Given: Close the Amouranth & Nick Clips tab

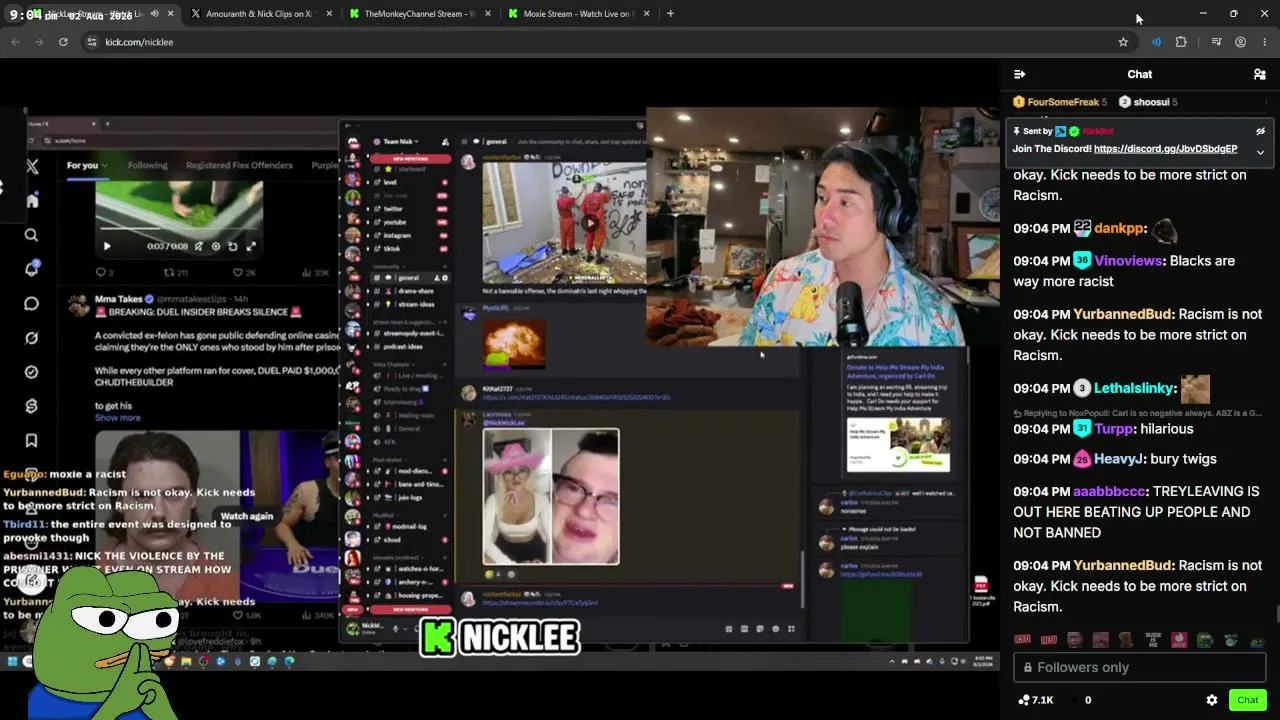Looking at the screenshot, I should pyautogui.click(x=329, y=14).
